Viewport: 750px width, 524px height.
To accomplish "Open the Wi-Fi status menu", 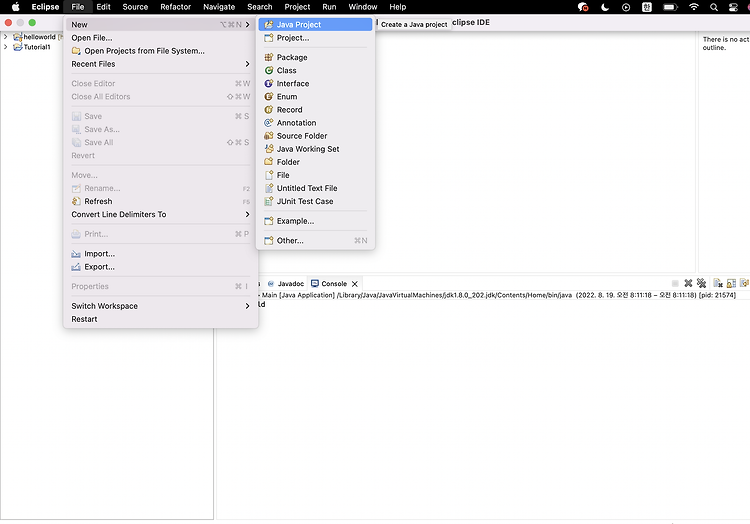I will tap(694, 7).
